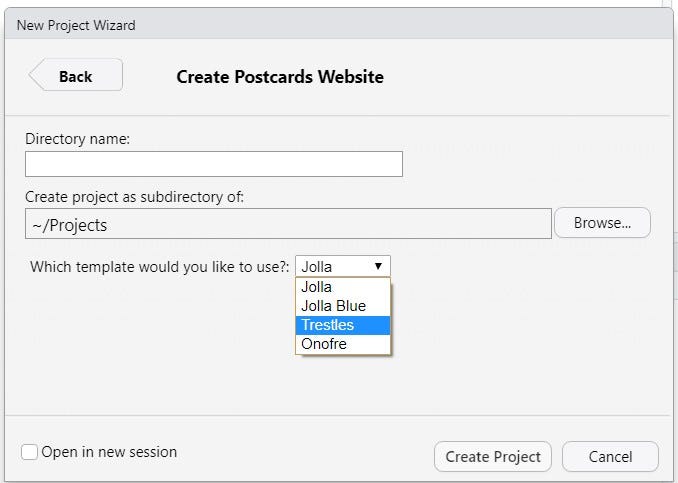Click the ~/Projects subdirectory path field
Screen dimensions: 678x483
coord(288,224)
